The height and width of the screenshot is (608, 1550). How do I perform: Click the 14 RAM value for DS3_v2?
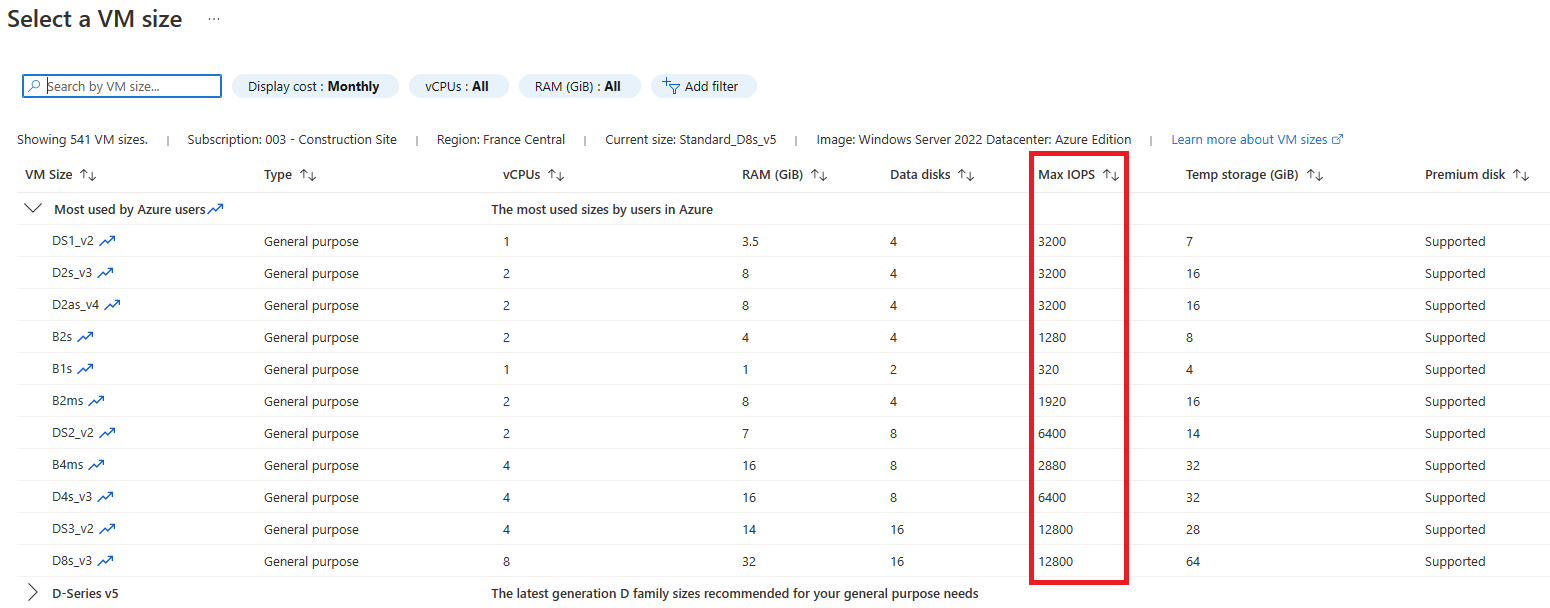(x=748, y=529)
